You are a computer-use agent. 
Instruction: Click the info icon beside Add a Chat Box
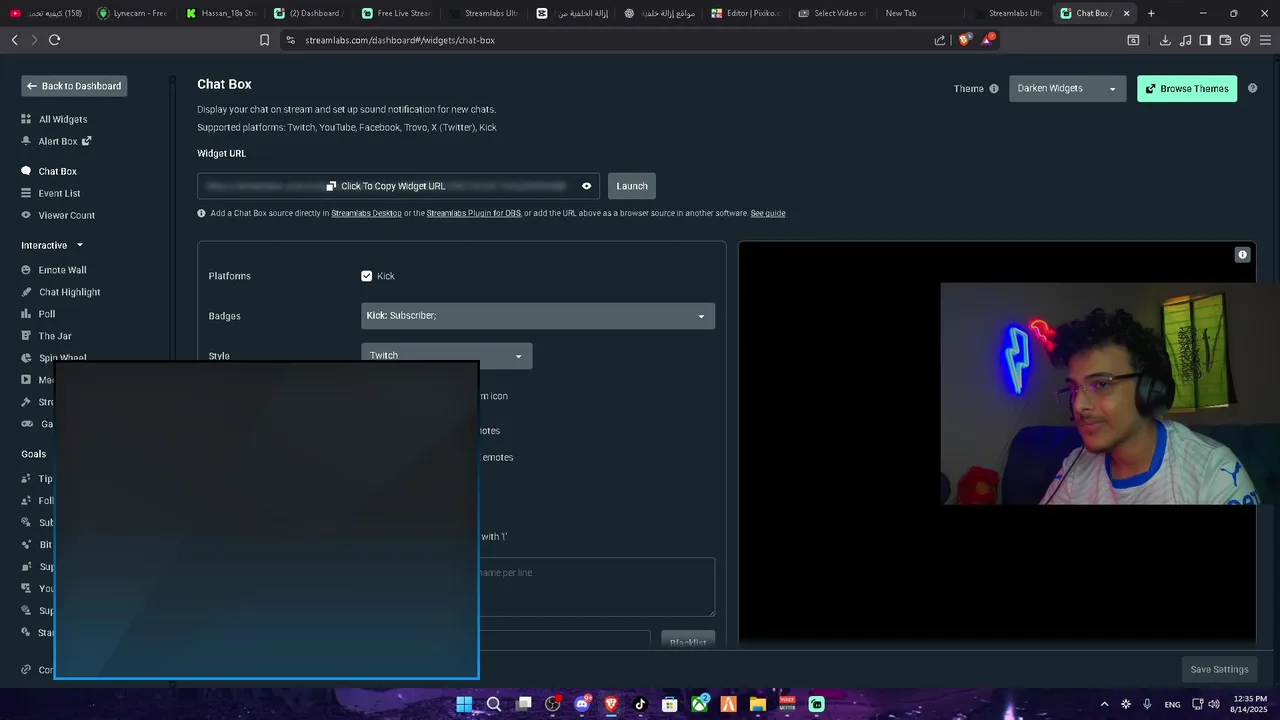pyautogui.click(x=202, y=213)
